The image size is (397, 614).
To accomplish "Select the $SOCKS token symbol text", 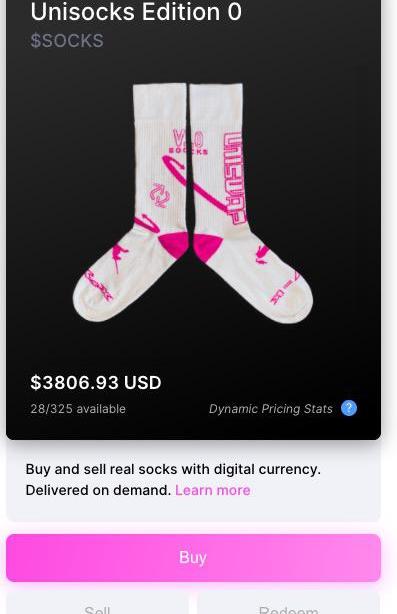I will click(67, 41).
